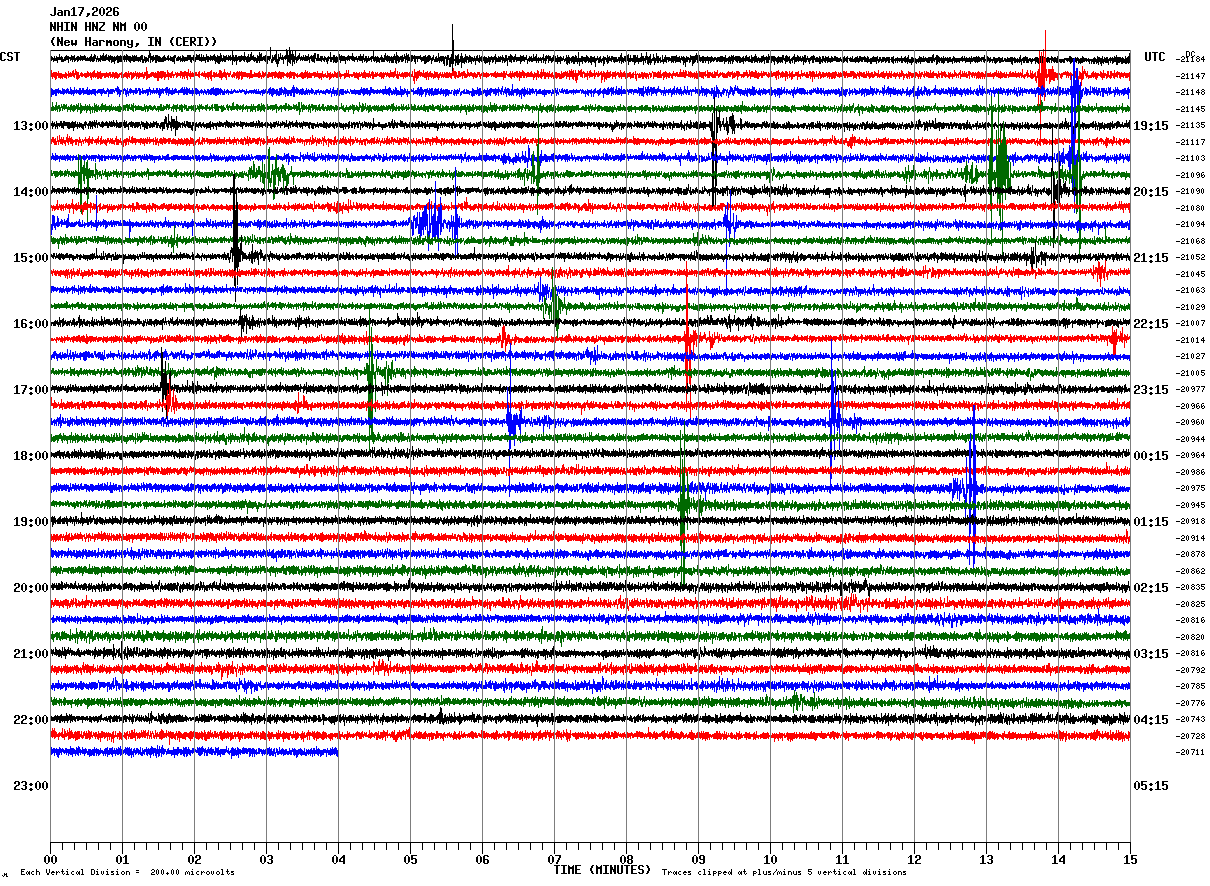Click minute tick label "06" on time axis

483,859
